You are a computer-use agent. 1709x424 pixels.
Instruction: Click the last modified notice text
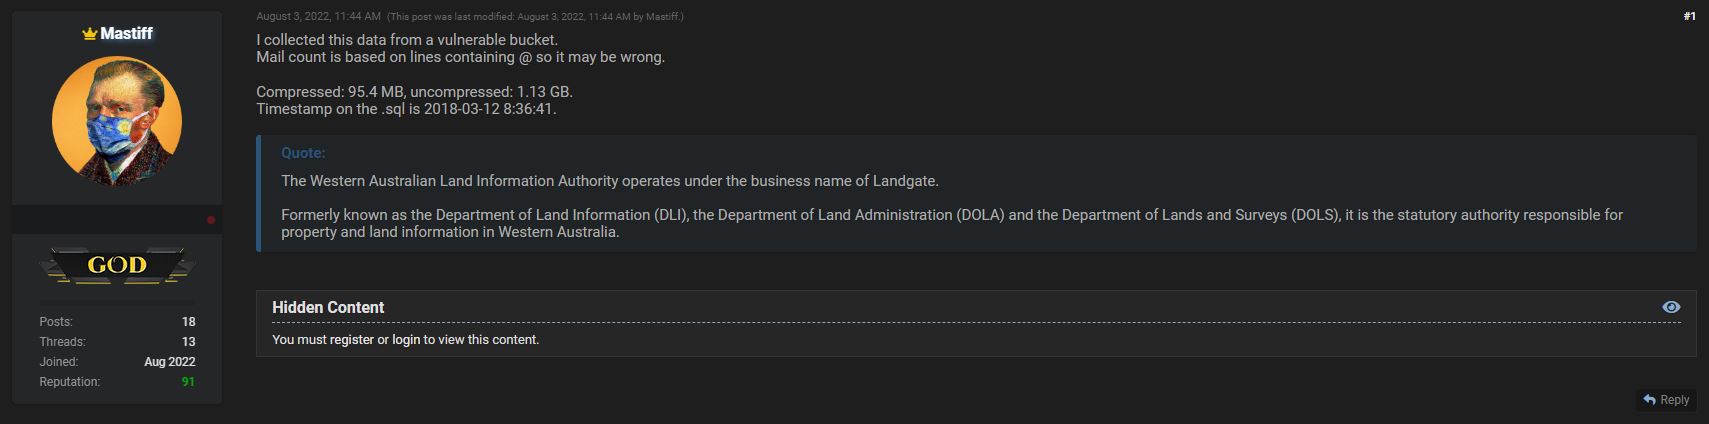[x=536, y=17]
